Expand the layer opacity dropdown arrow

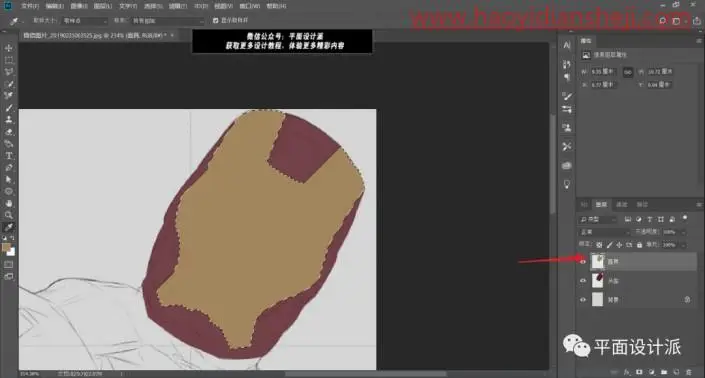coord(683,232)
